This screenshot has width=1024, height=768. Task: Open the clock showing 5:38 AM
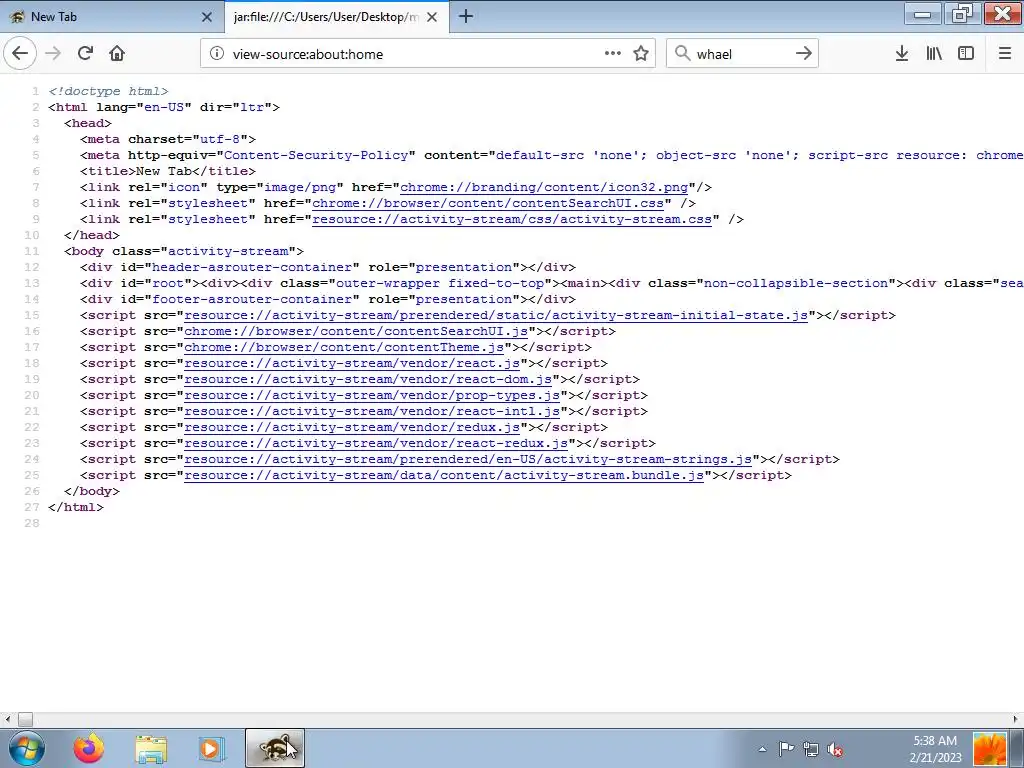click(x=935, y=749)
